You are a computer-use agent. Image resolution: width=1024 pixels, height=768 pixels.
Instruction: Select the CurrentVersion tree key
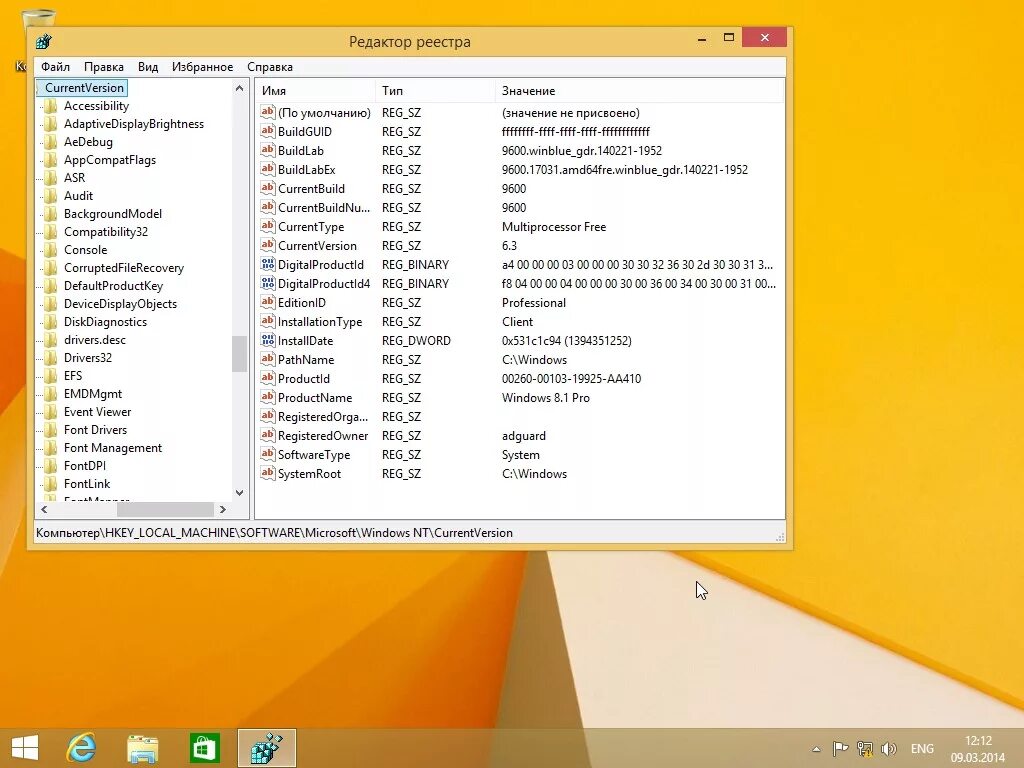click(x=84, y=88)
